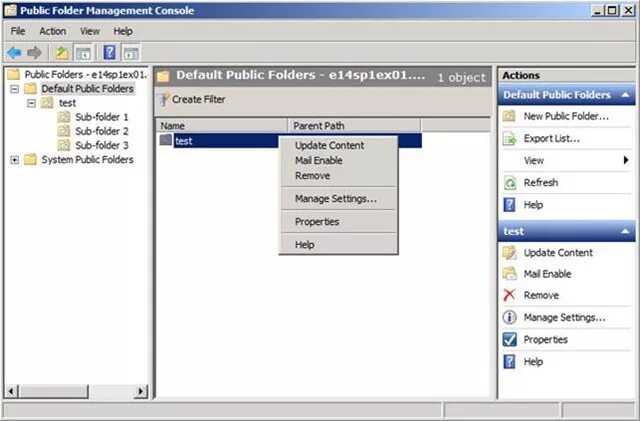Image resolution: width=640 pixels, height=421 pixels.
Task: Select System Public Folders in tree
Action: pos(87,160)
